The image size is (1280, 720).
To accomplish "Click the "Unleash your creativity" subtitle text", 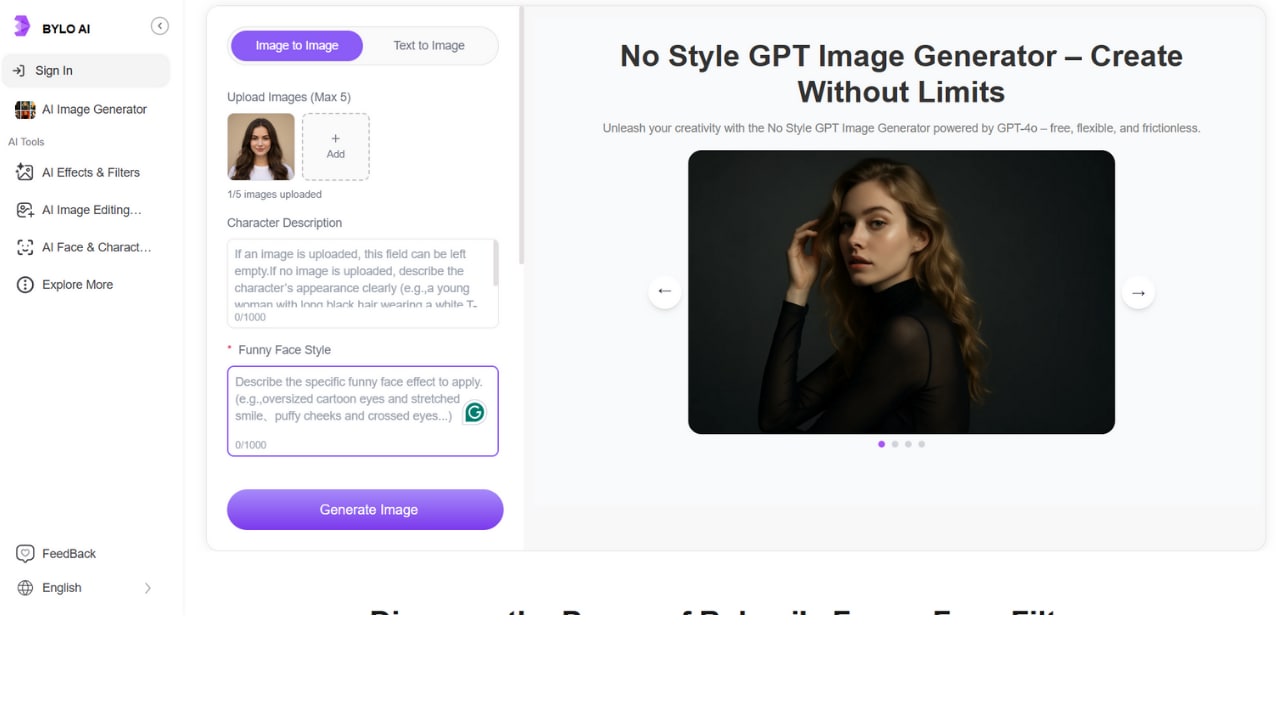I will tap(901, 128).
